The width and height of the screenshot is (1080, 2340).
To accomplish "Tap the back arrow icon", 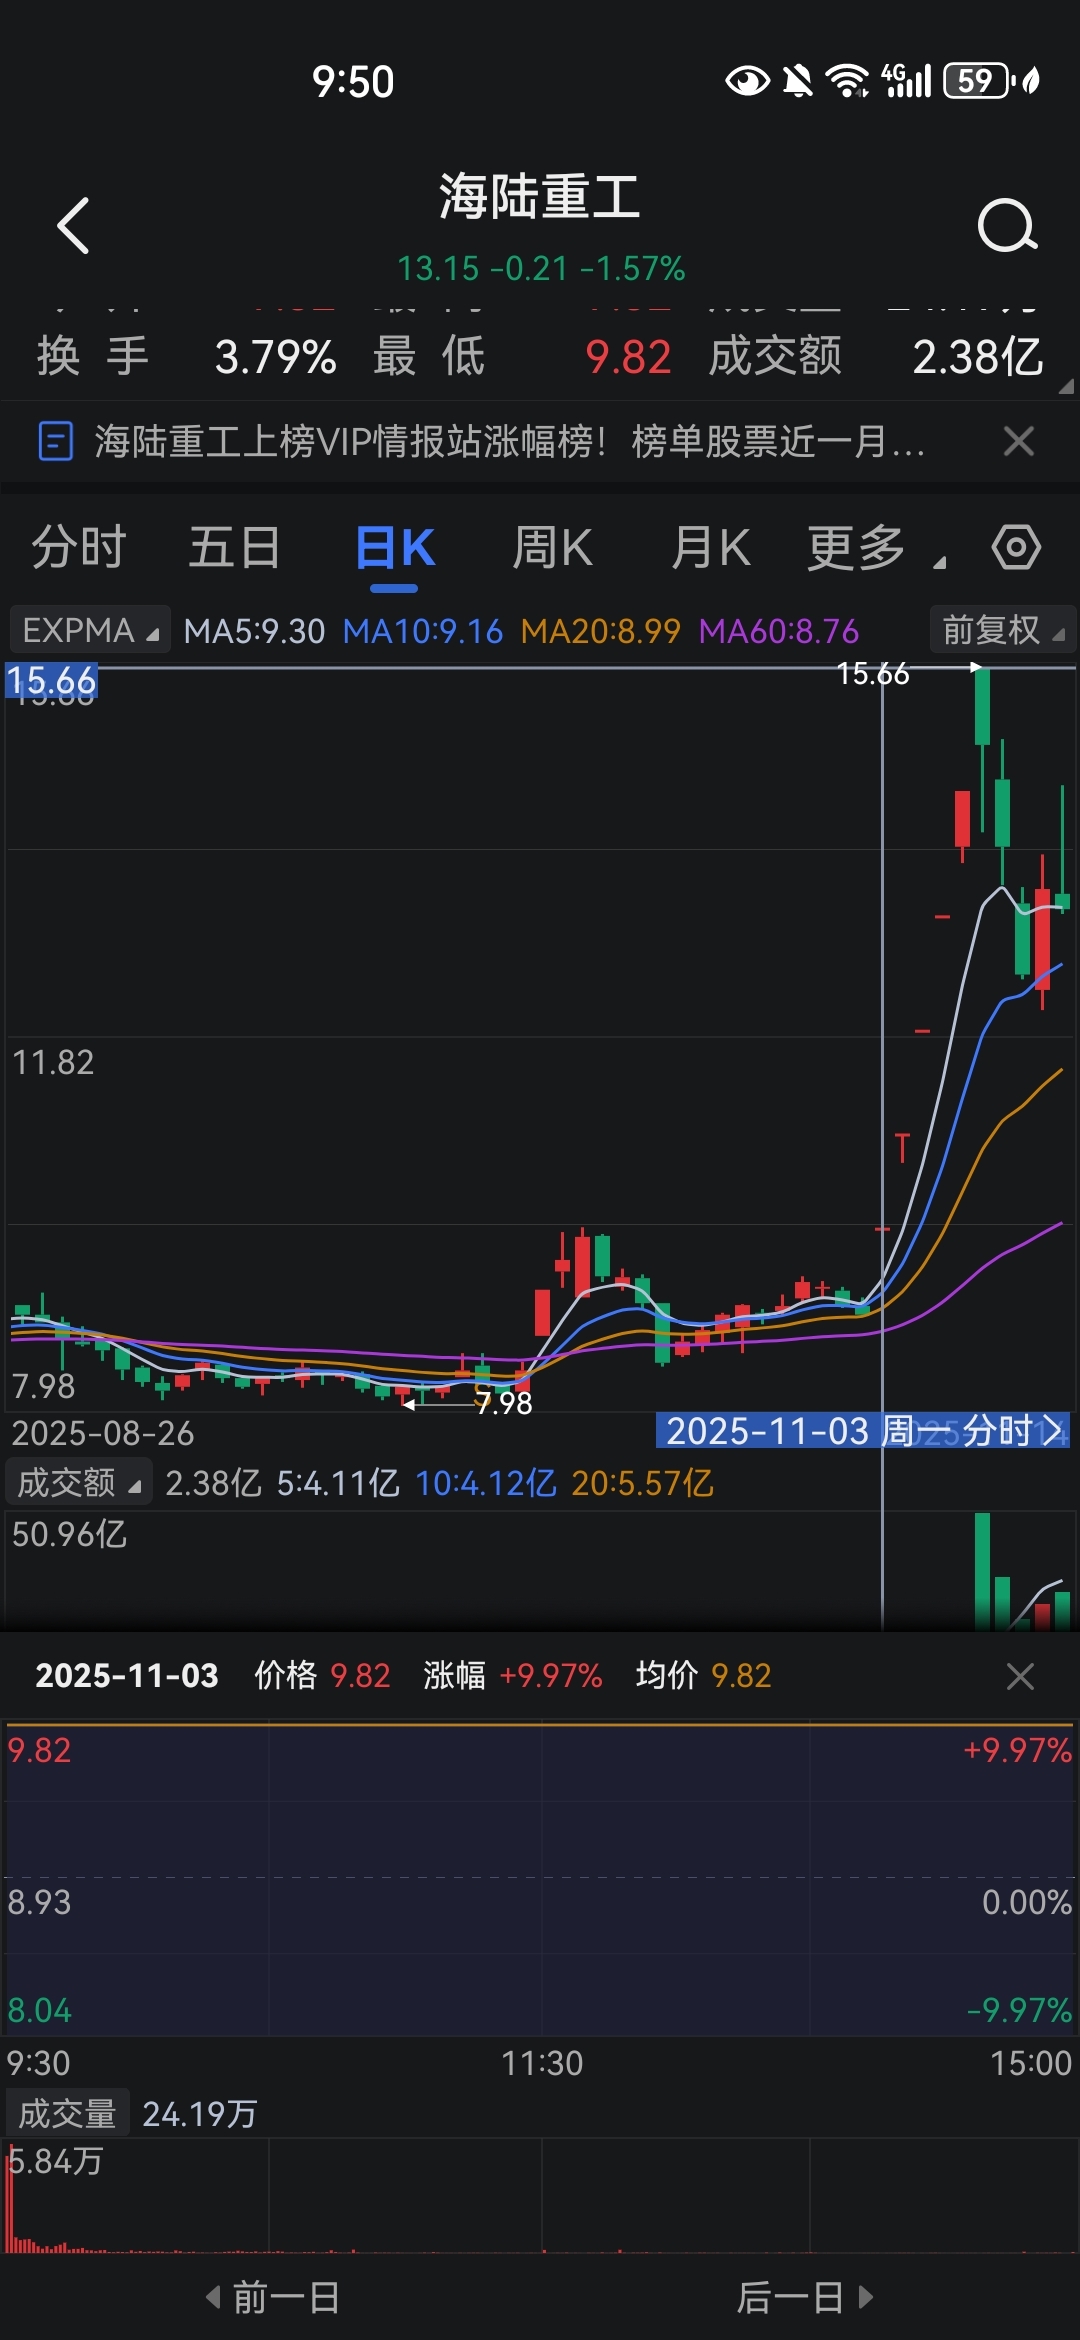I will (74, 225).
